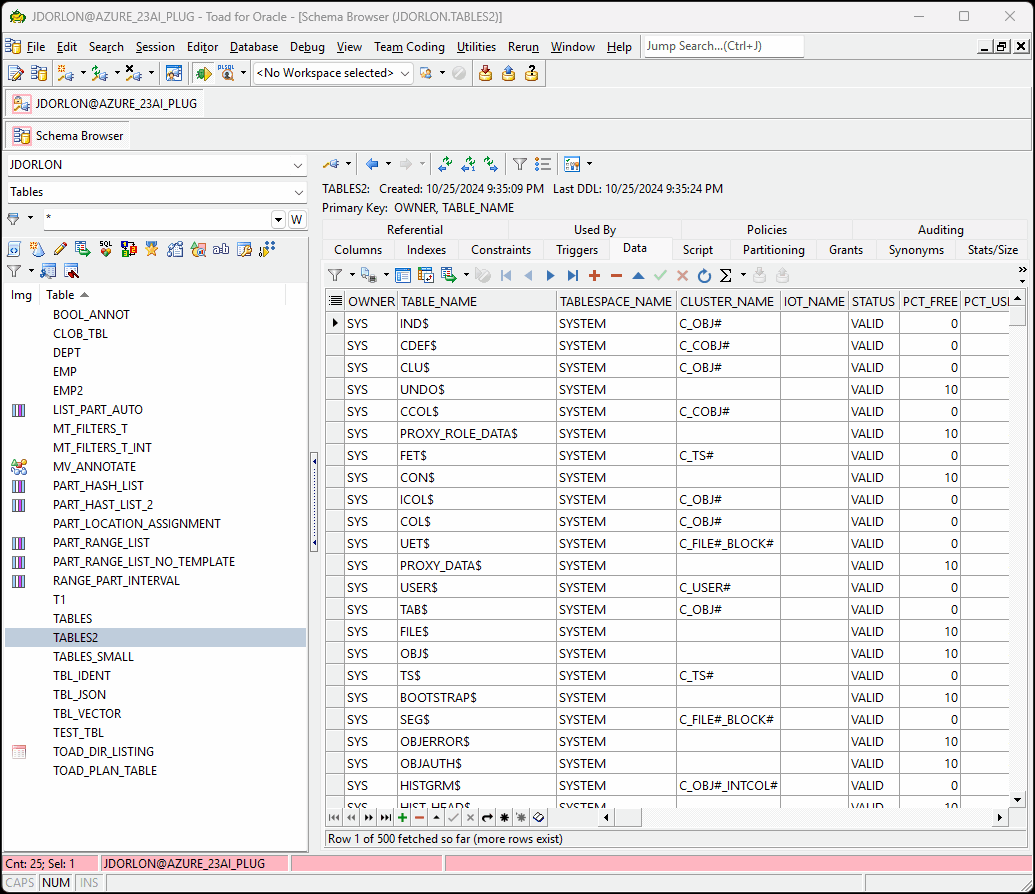This screenshot has height=894, width=1035.
Task: Click the gold star favorites icon
Action: pyautogui.click(x=152, y=249)
